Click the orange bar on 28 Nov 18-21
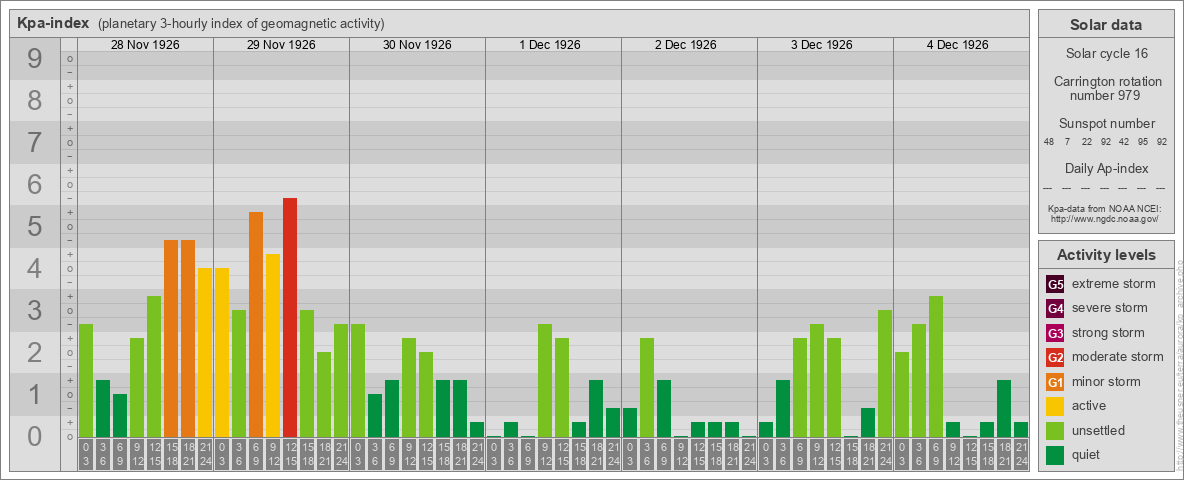Image resolution: width=1184 pixels, height=480 pixels. click(x=188, y=339)
